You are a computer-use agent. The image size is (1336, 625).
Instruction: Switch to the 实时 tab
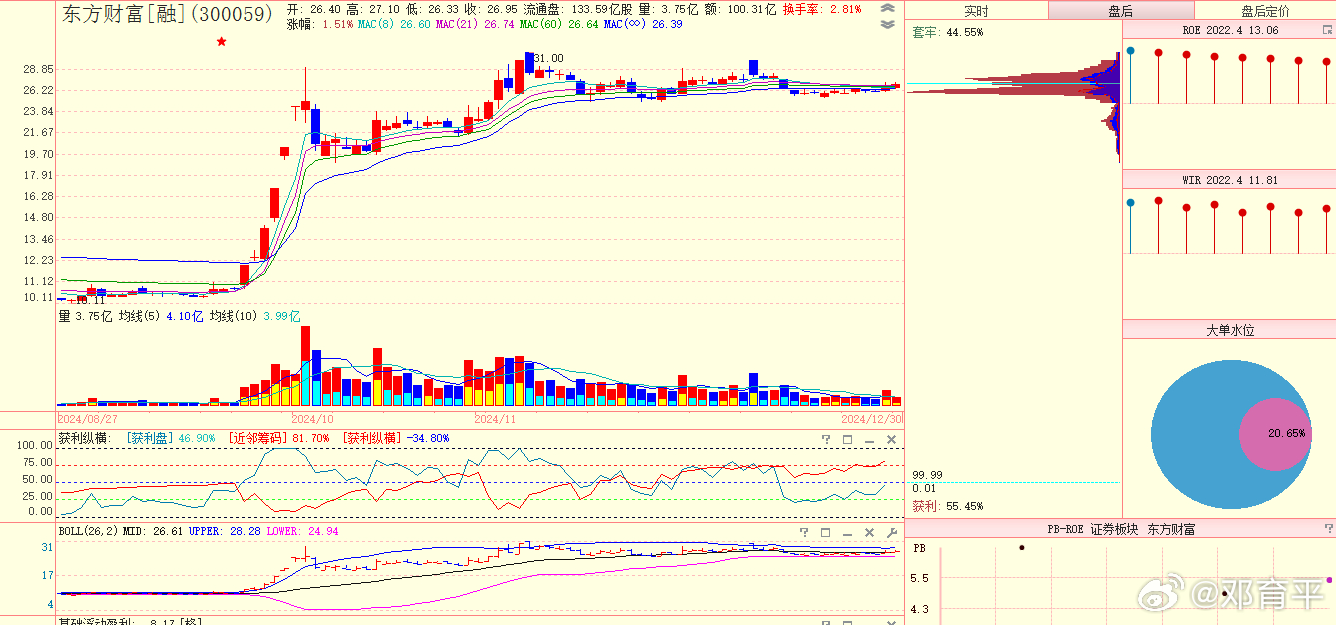point(976,11)
